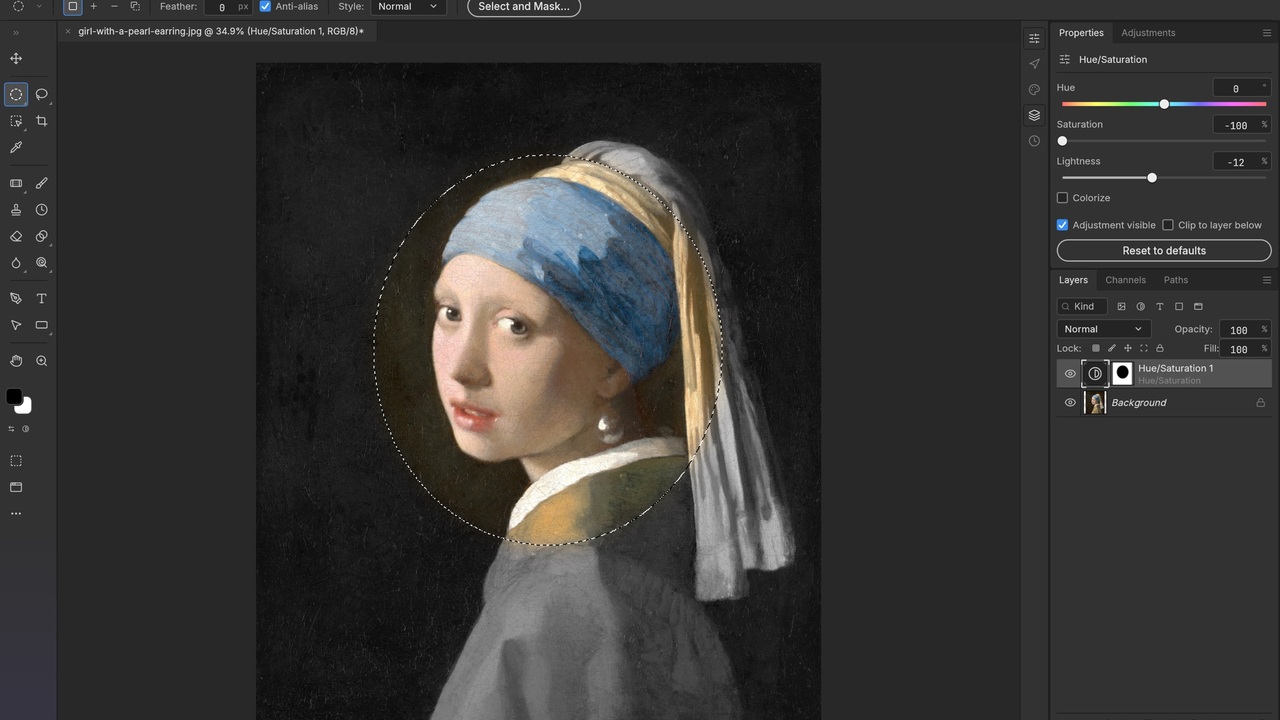Choose the Clone Stamp tool
The height and width of the screenshot is (720, 1280).
[x=16, y=210]
